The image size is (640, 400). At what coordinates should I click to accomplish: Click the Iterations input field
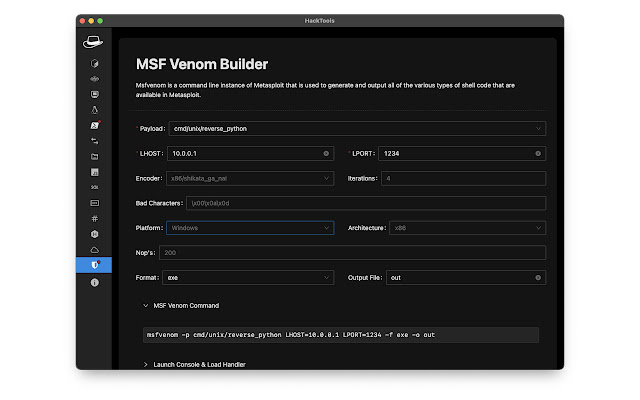(x=463, y=178)
